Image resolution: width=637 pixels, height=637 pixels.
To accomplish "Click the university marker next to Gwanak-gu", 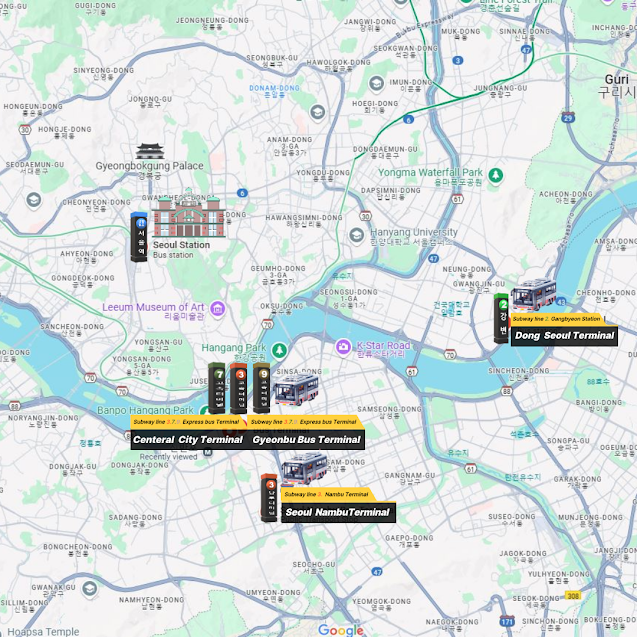I will (x=90, y=589).
